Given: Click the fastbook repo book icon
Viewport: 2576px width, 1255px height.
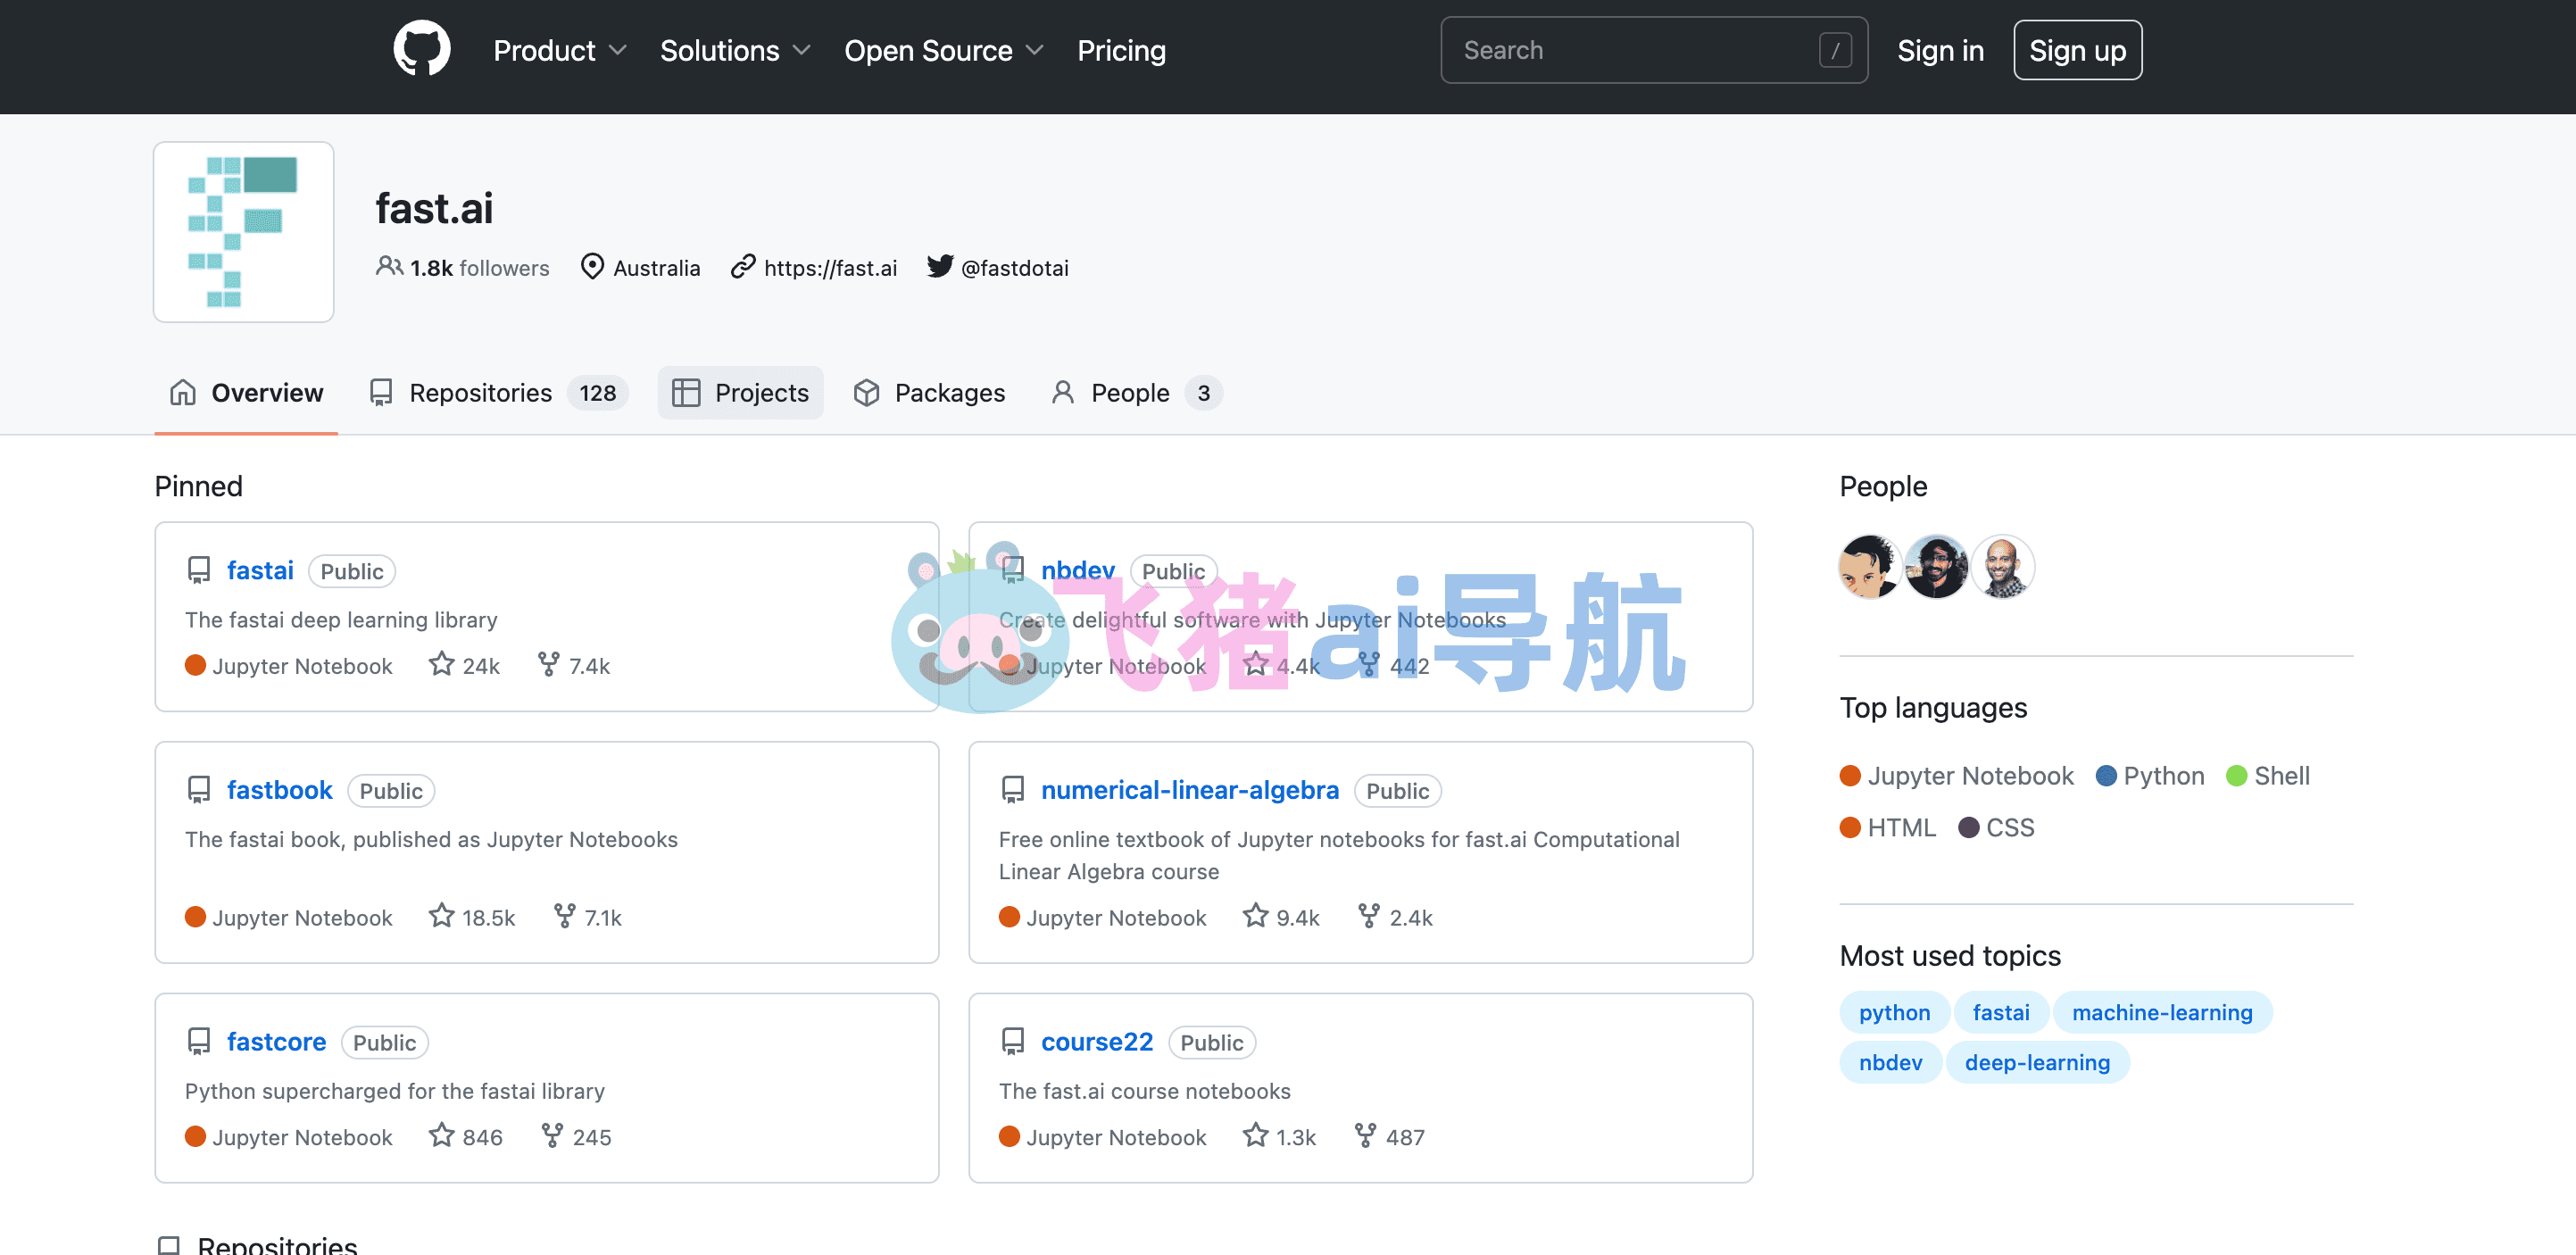Looking at the screenshot, I should (198, 790).
